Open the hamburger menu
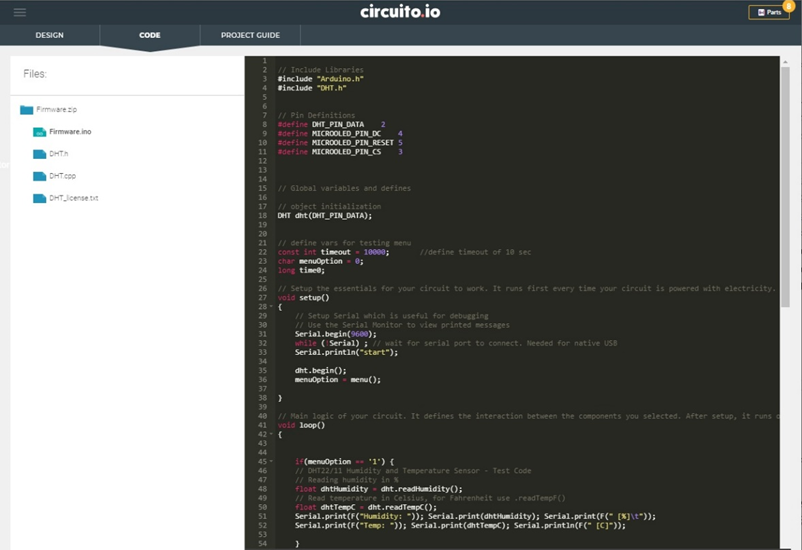Screen dimensions: 802x550 (20, 12)
